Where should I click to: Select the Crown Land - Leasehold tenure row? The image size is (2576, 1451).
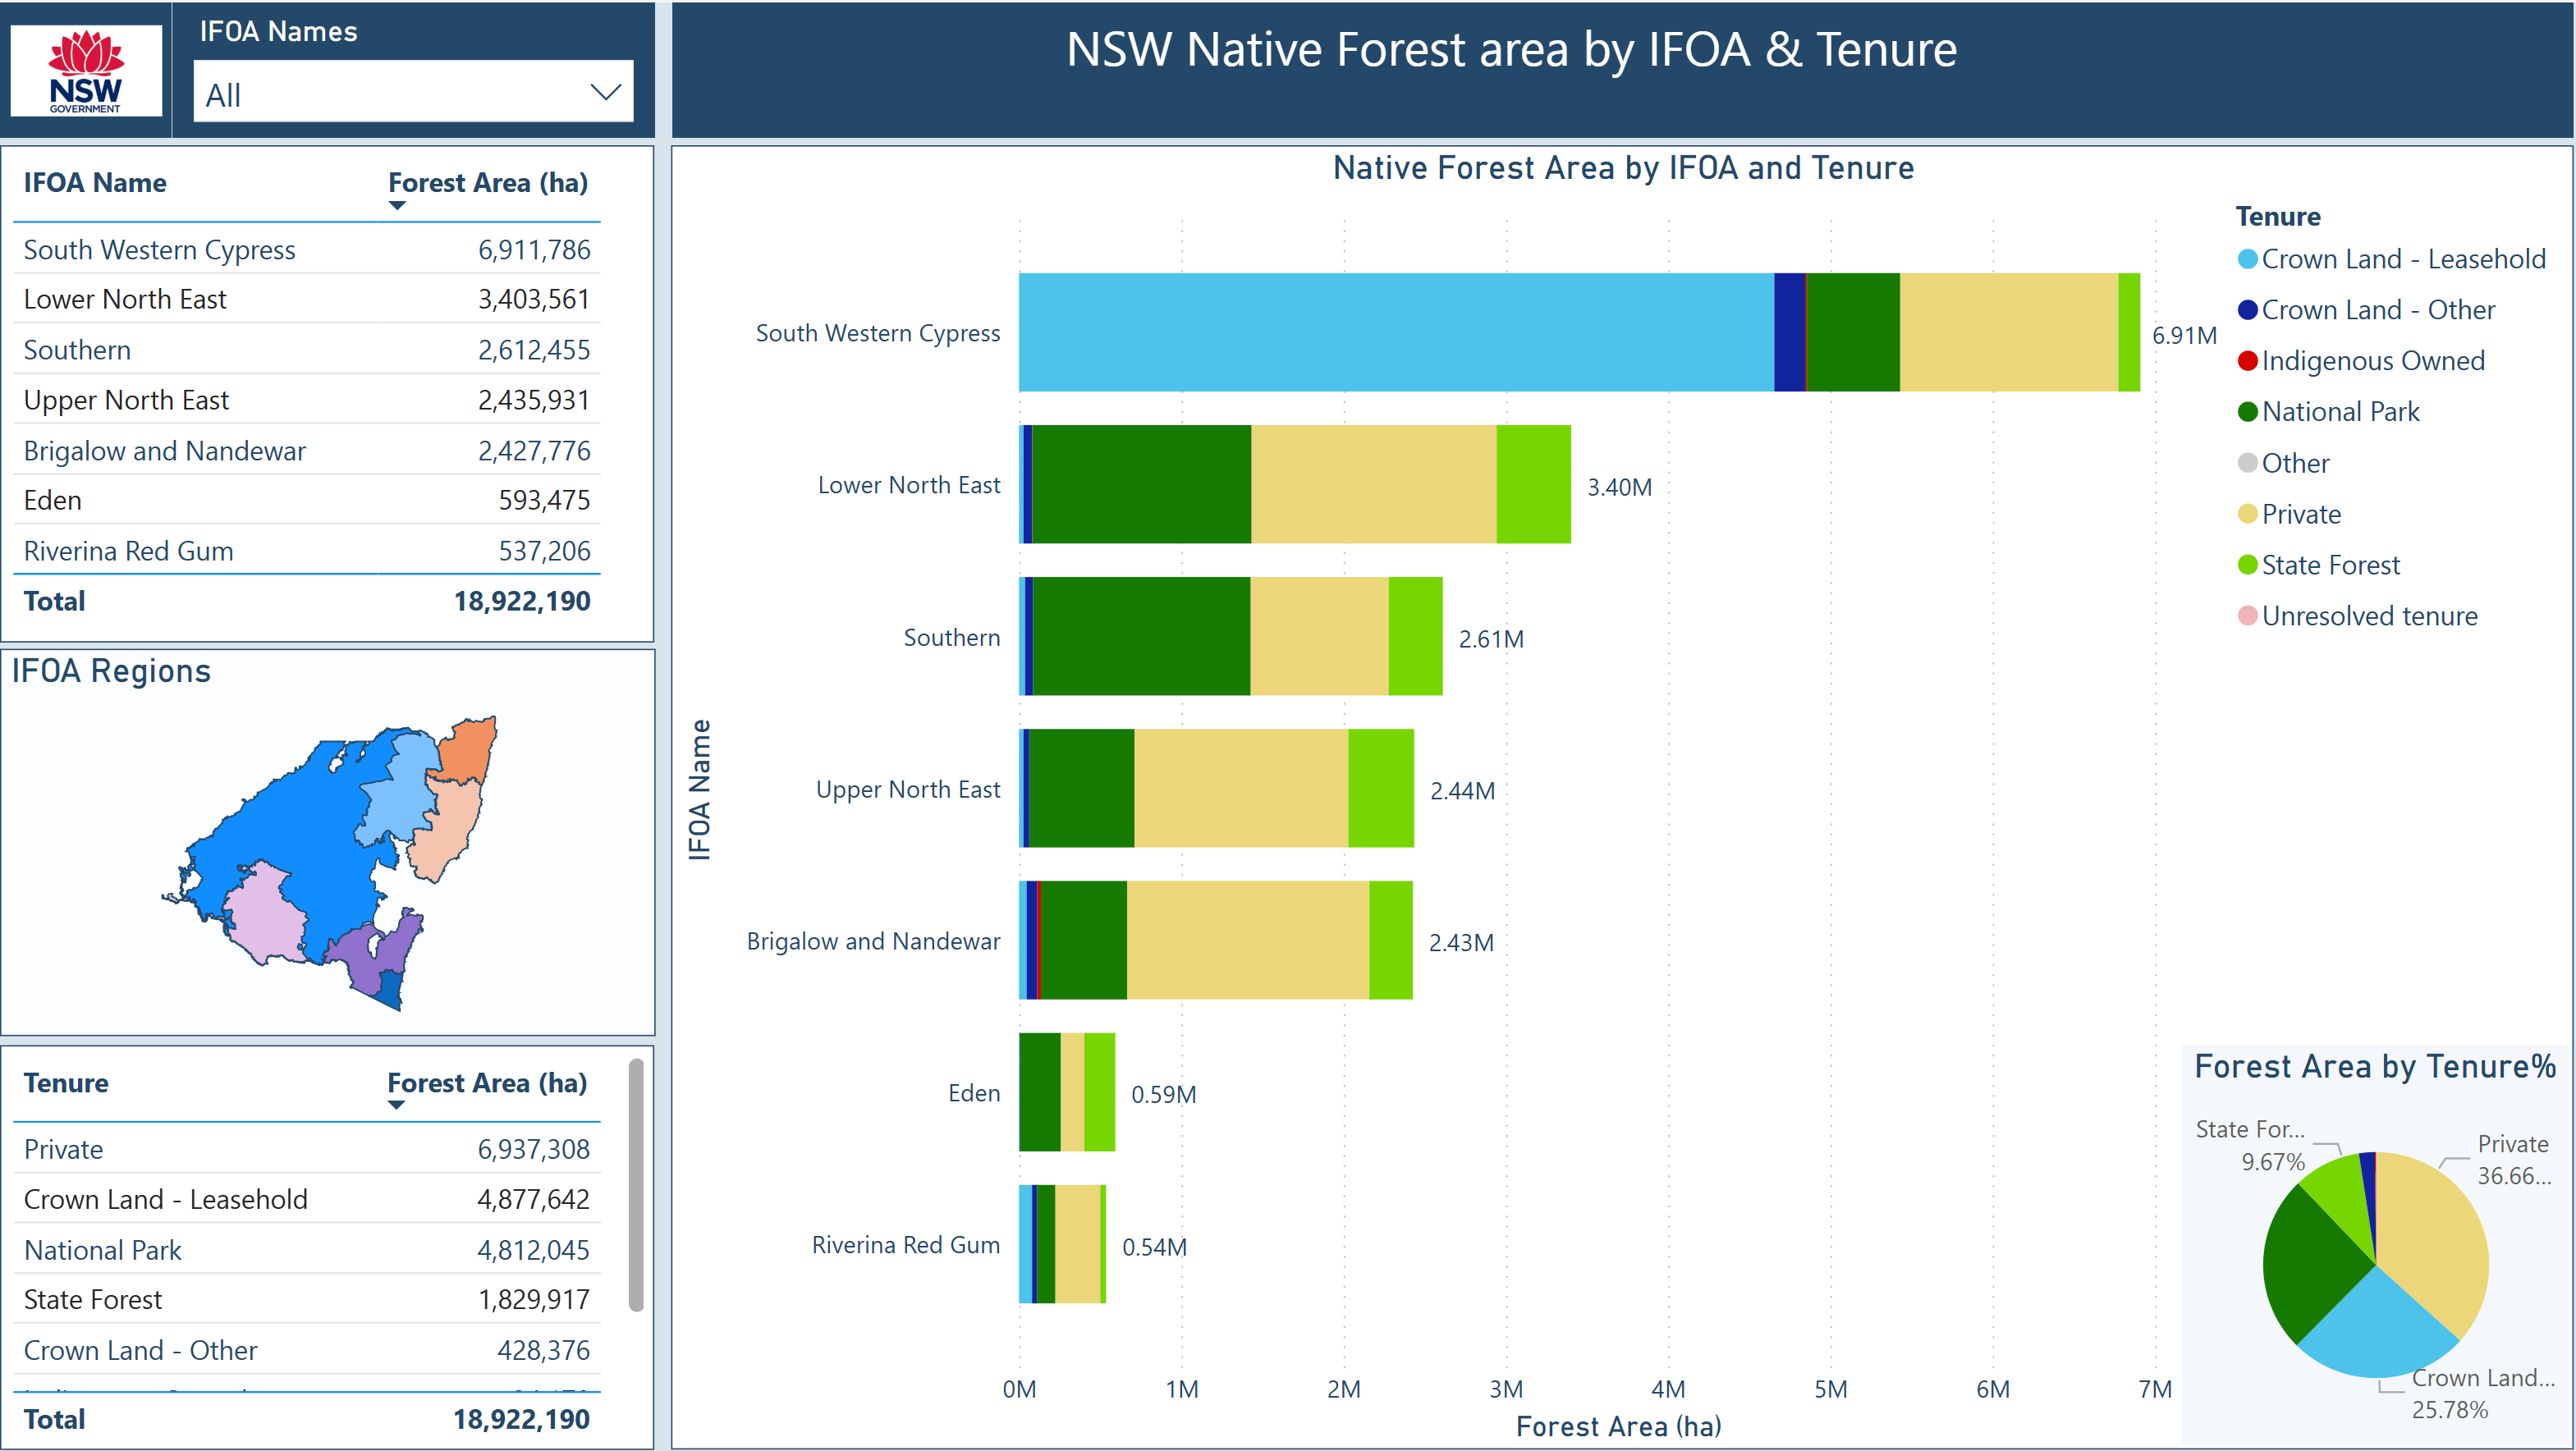307,1199
